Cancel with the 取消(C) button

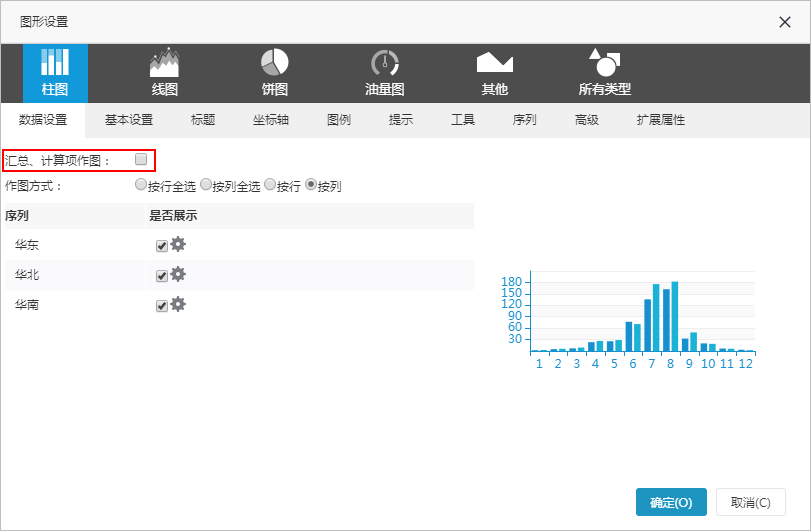750,502
